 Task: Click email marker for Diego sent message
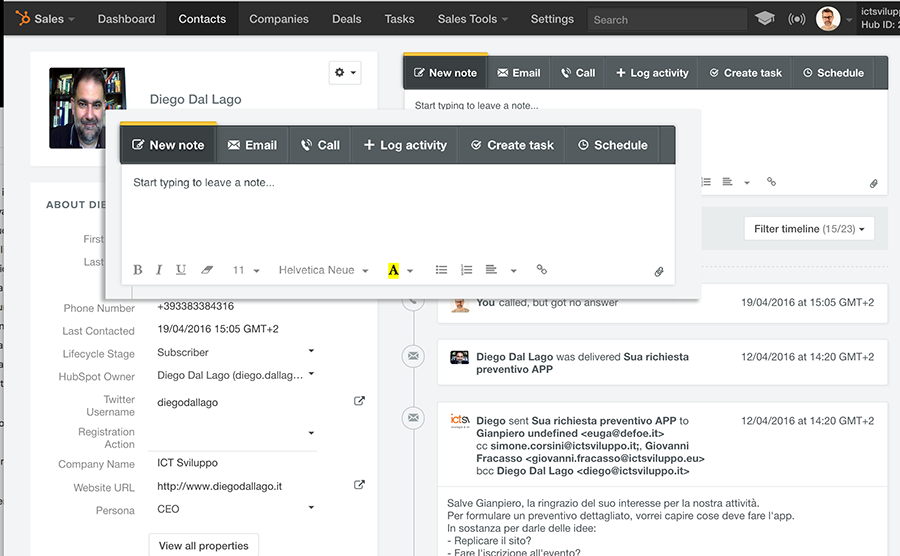pyautogui.click(x=413, y=418)
